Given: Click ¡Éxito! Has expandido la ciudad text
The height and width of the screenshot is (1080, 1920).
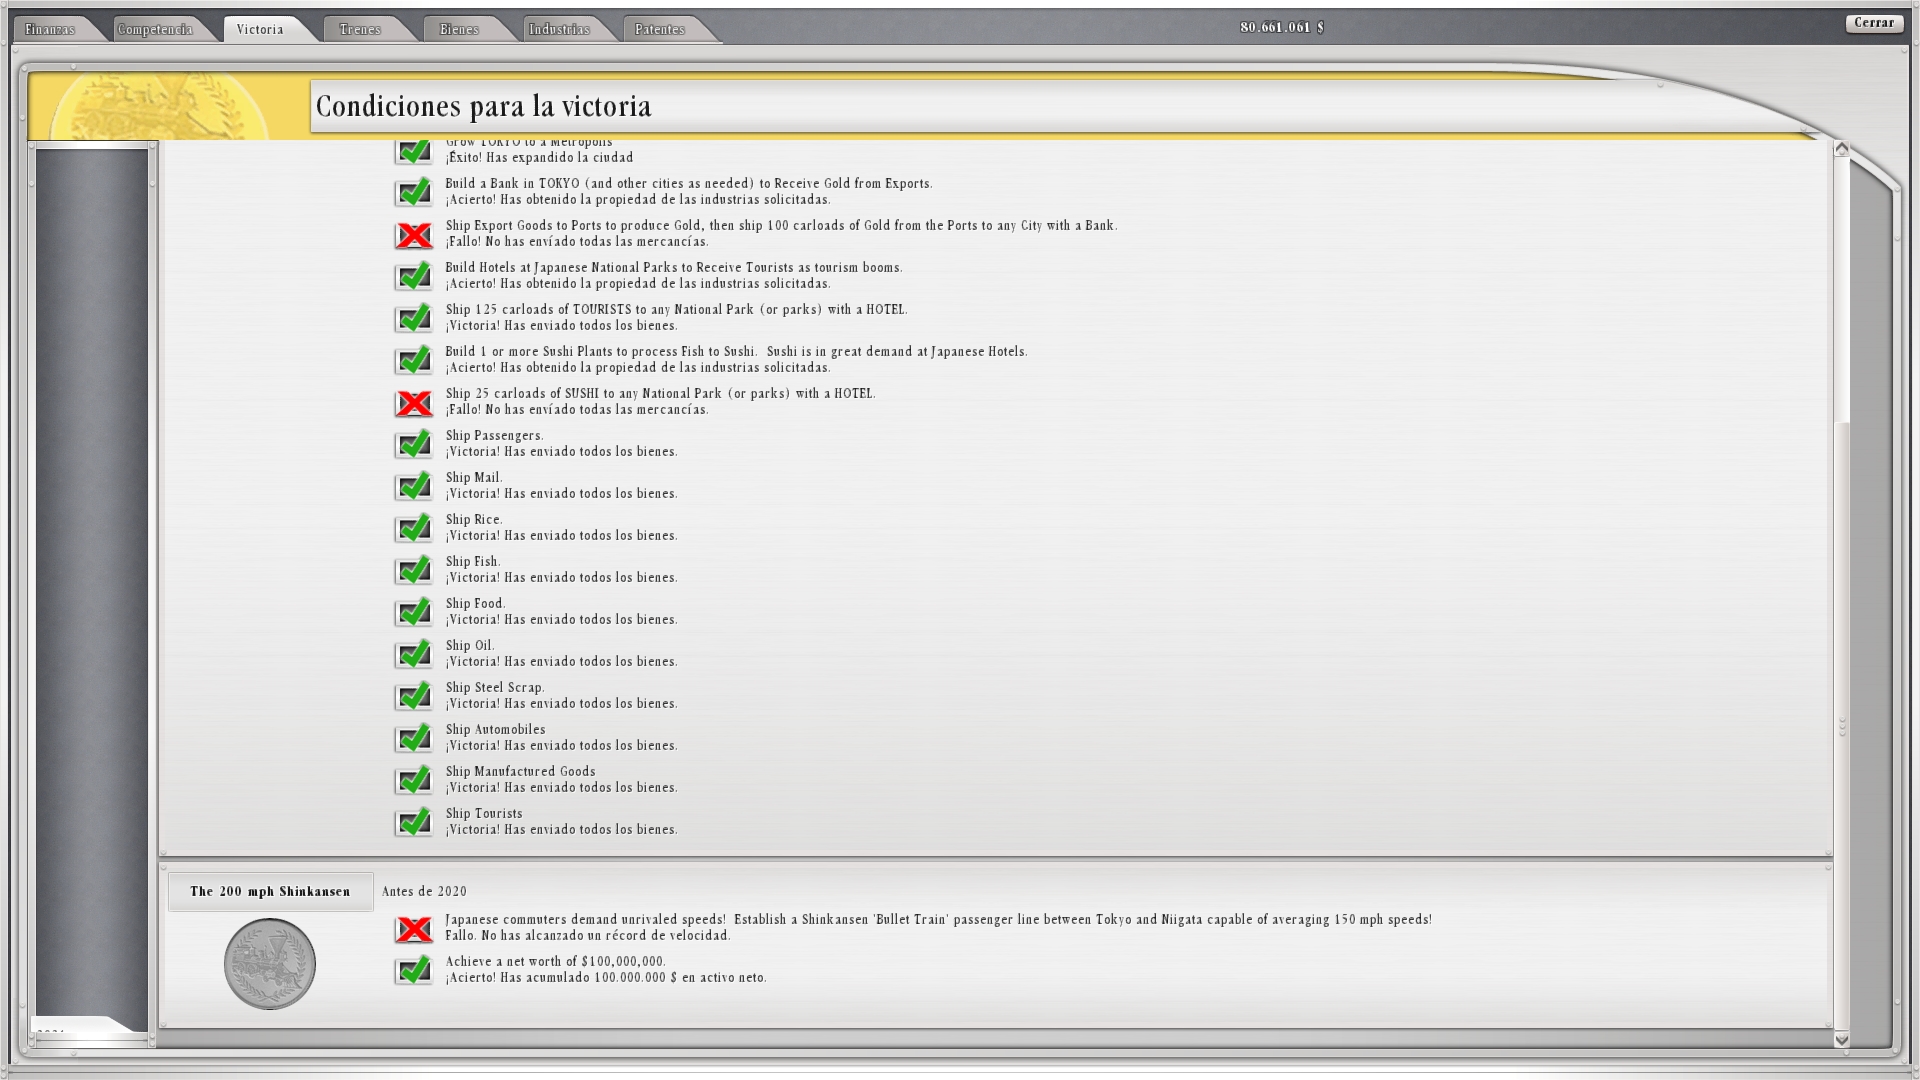Looking at the screenshot, I should tap(539, 157).
